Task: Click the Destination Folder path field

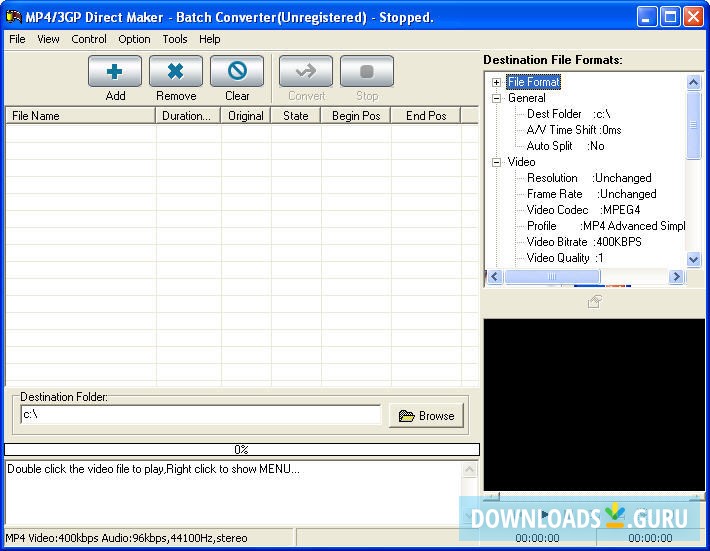Action: 201,414
